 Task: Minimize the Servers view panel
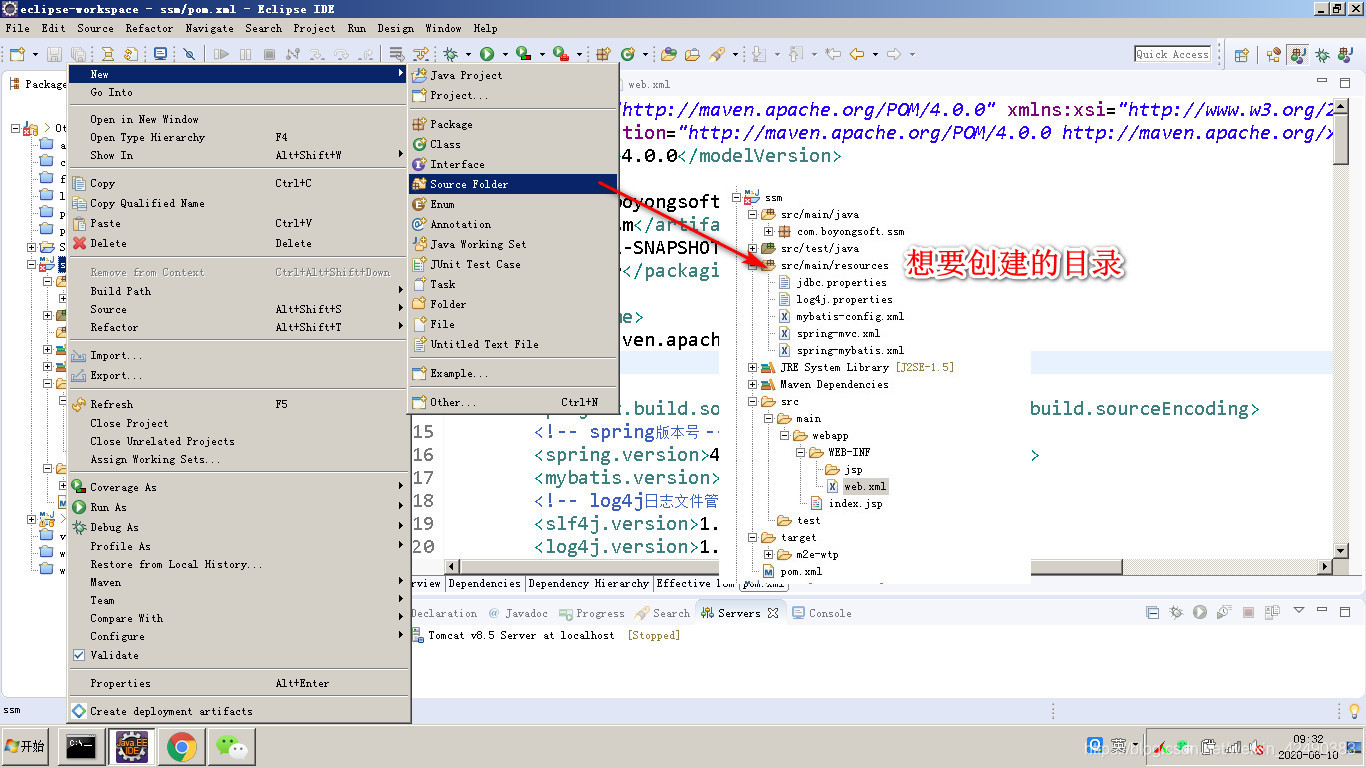click(x=1322, y=610)
